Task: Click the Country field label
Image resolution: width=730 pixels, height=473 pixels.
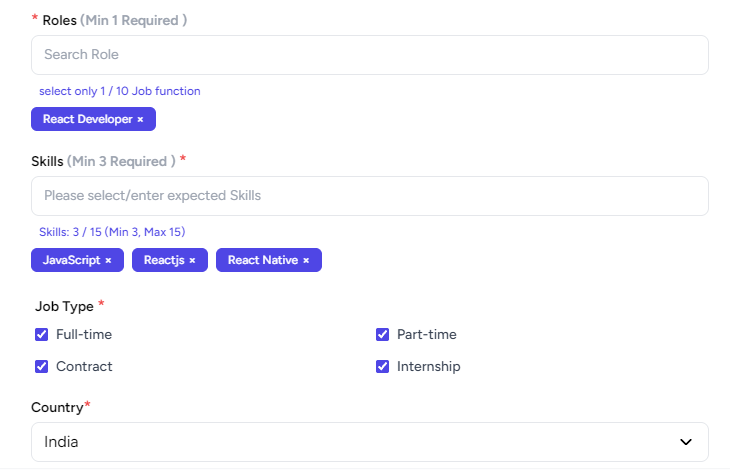Action: [57, 407]
